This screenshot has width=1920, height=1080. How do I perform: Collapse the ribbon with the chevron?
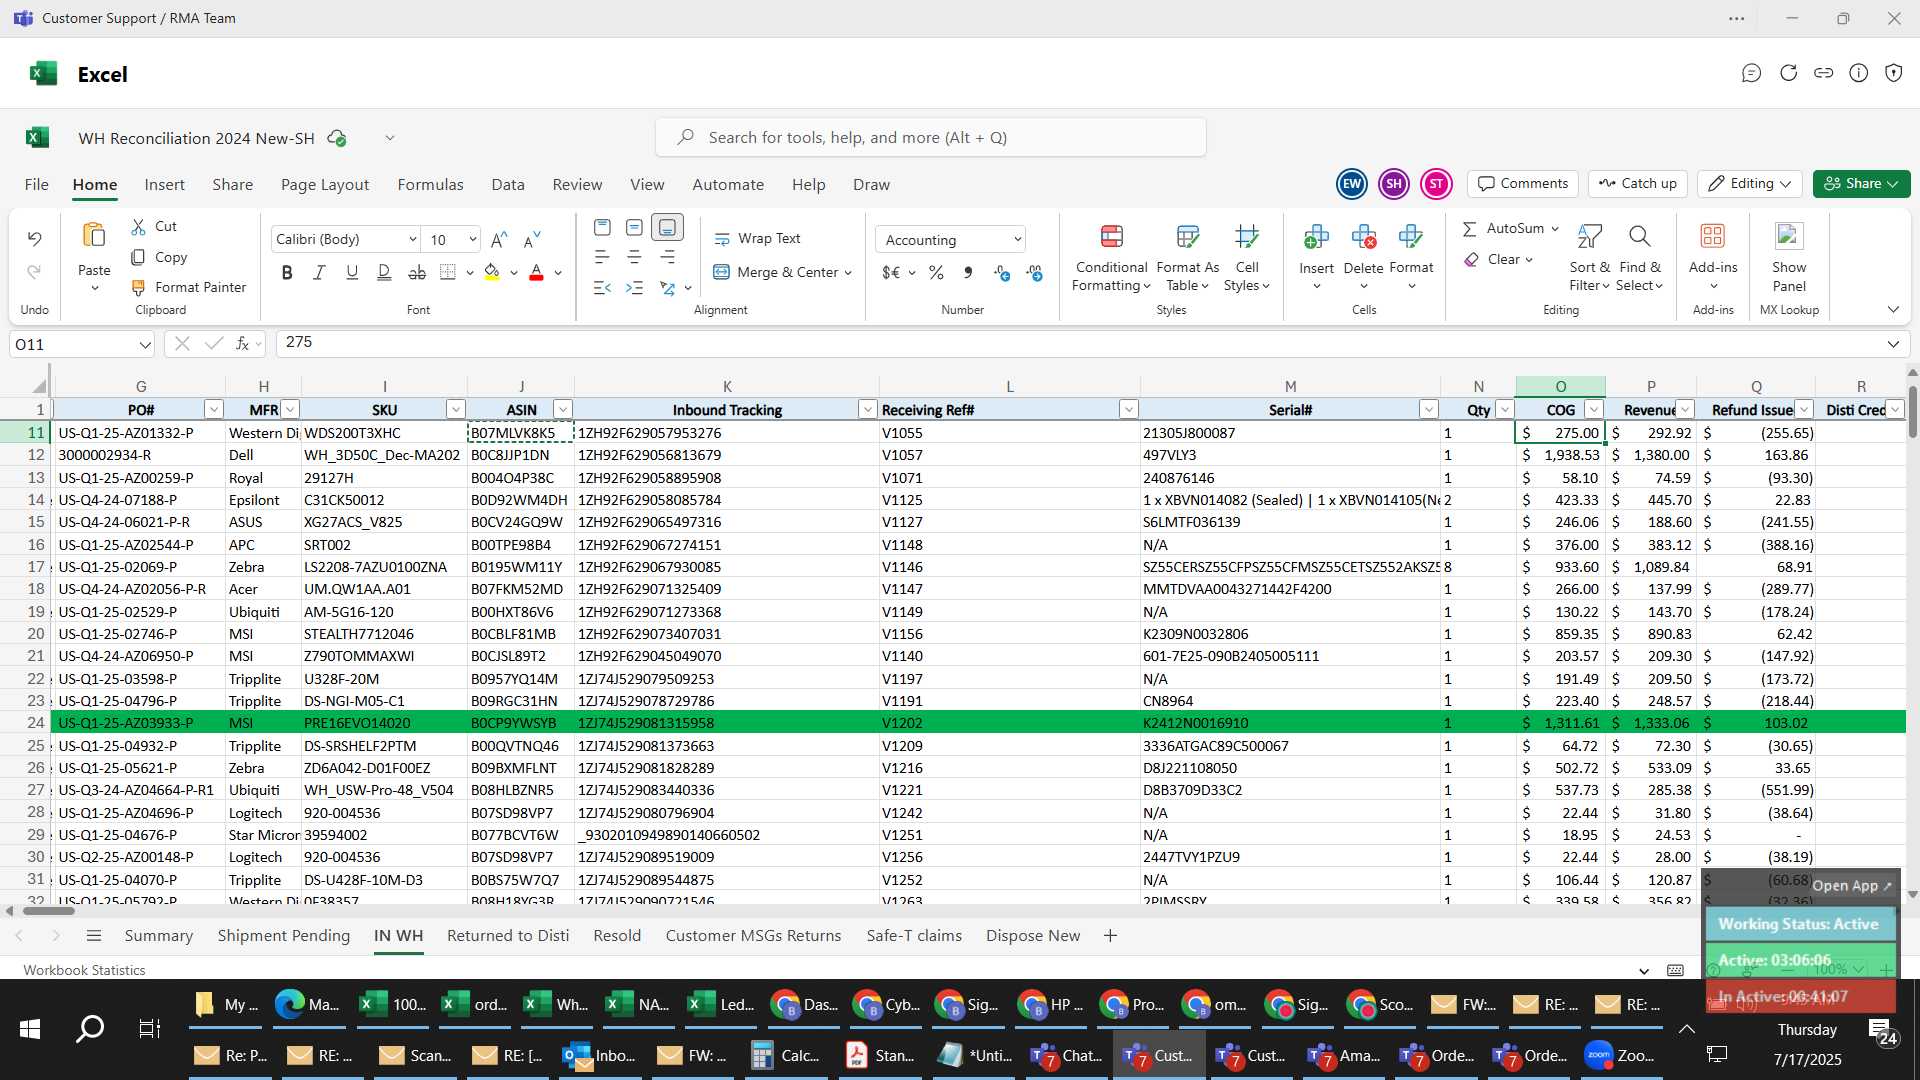click(1893, 310)
